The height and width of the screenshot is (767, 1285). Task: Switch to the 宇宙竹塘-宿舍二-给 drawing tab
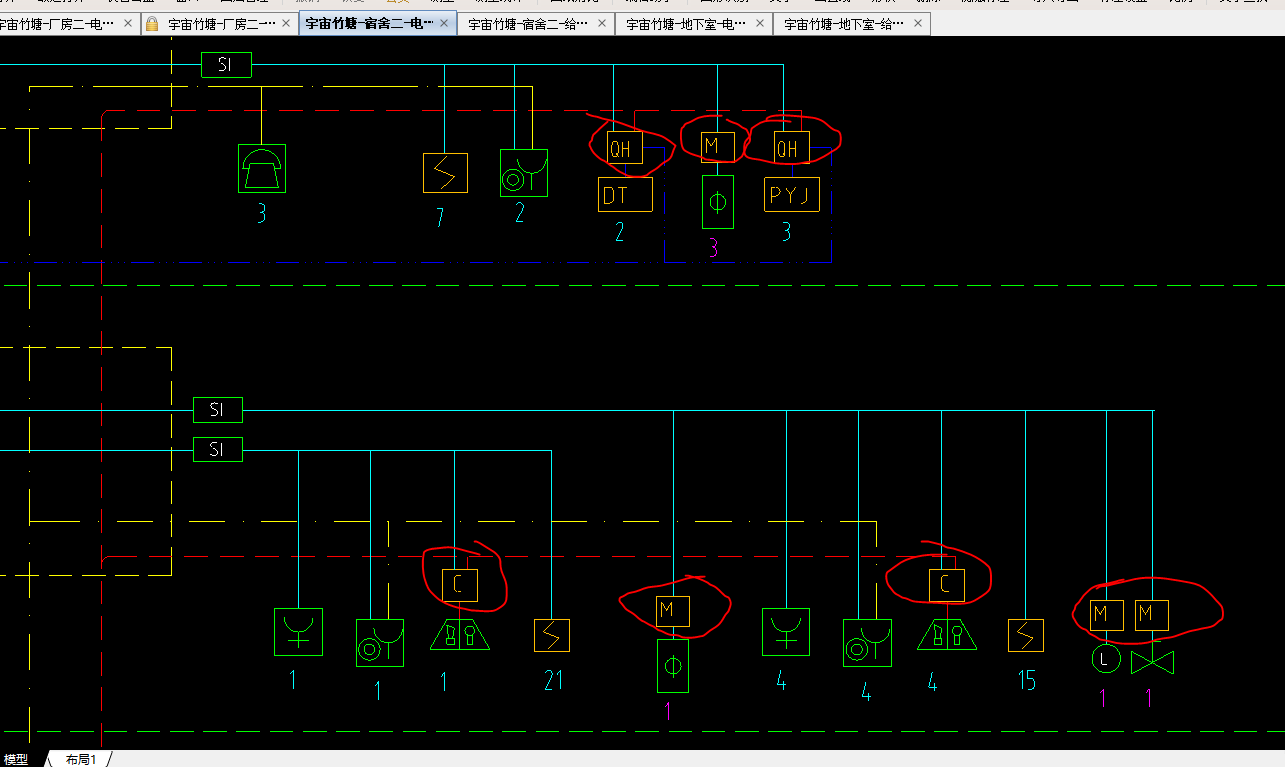527,23
